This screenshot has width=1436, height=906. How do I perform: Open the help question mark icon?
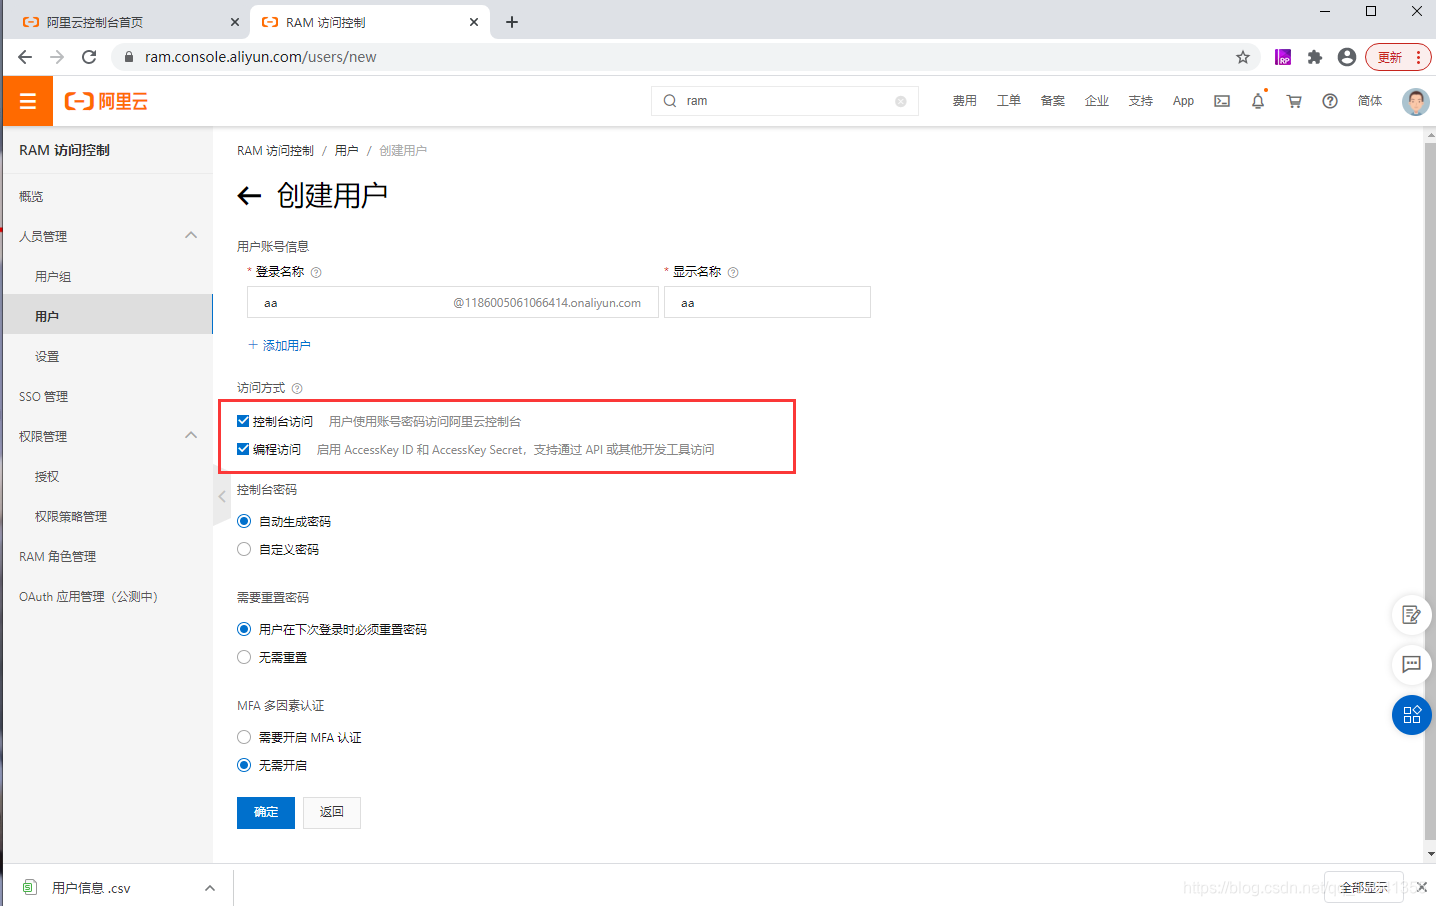tap(1330, 101)
